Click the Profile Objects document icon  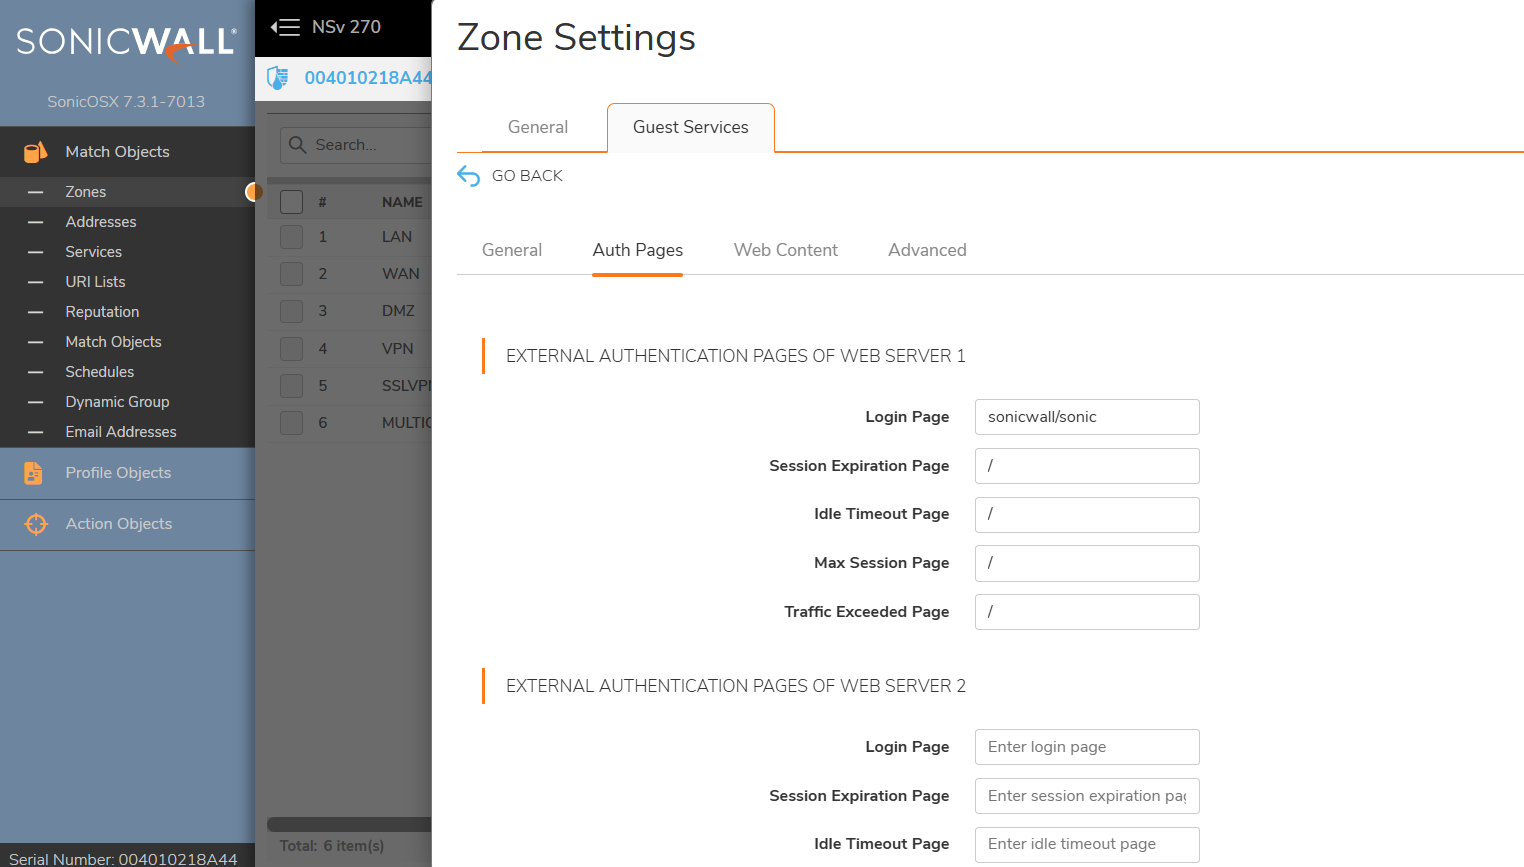click(34, 473)
